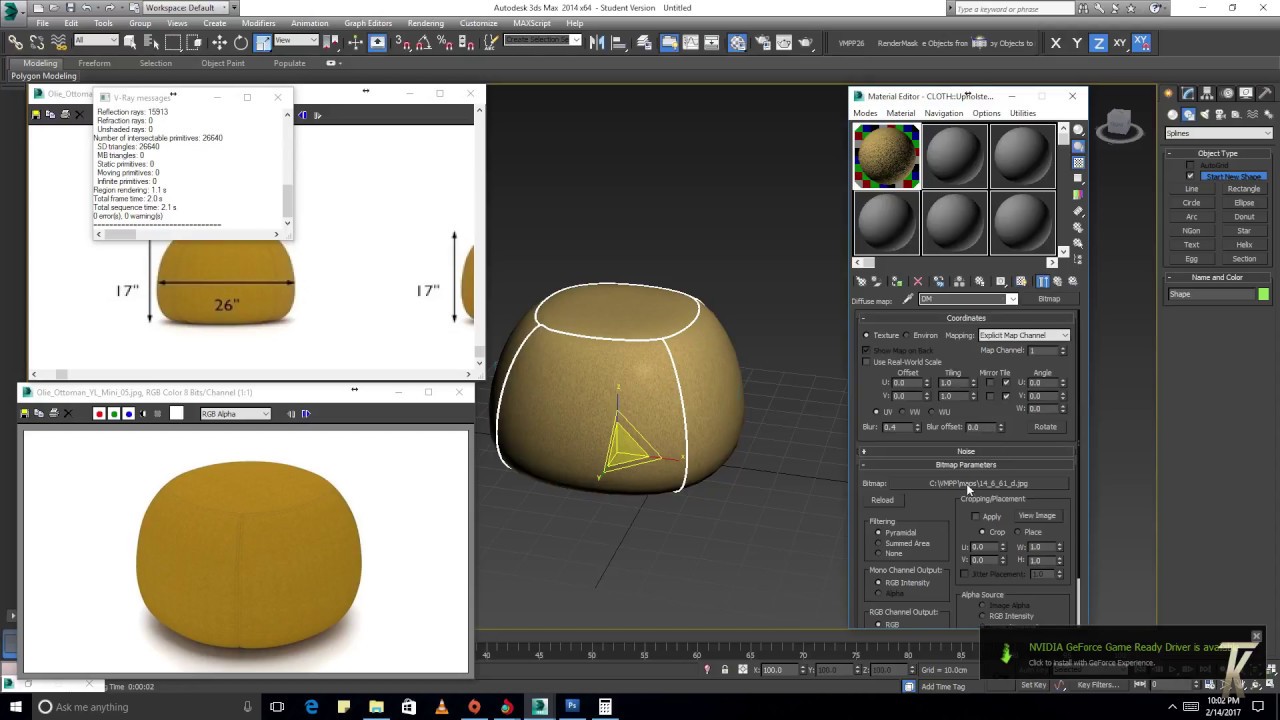Screen dimensions: 1280x720
Task: Click the green object color swatch
Action: point(1264,294)
